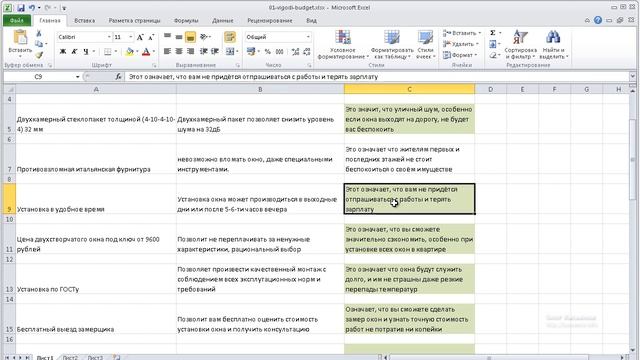Open the Файл tab
This screenshot has width=640, height=360.
[x=17, y=20]
